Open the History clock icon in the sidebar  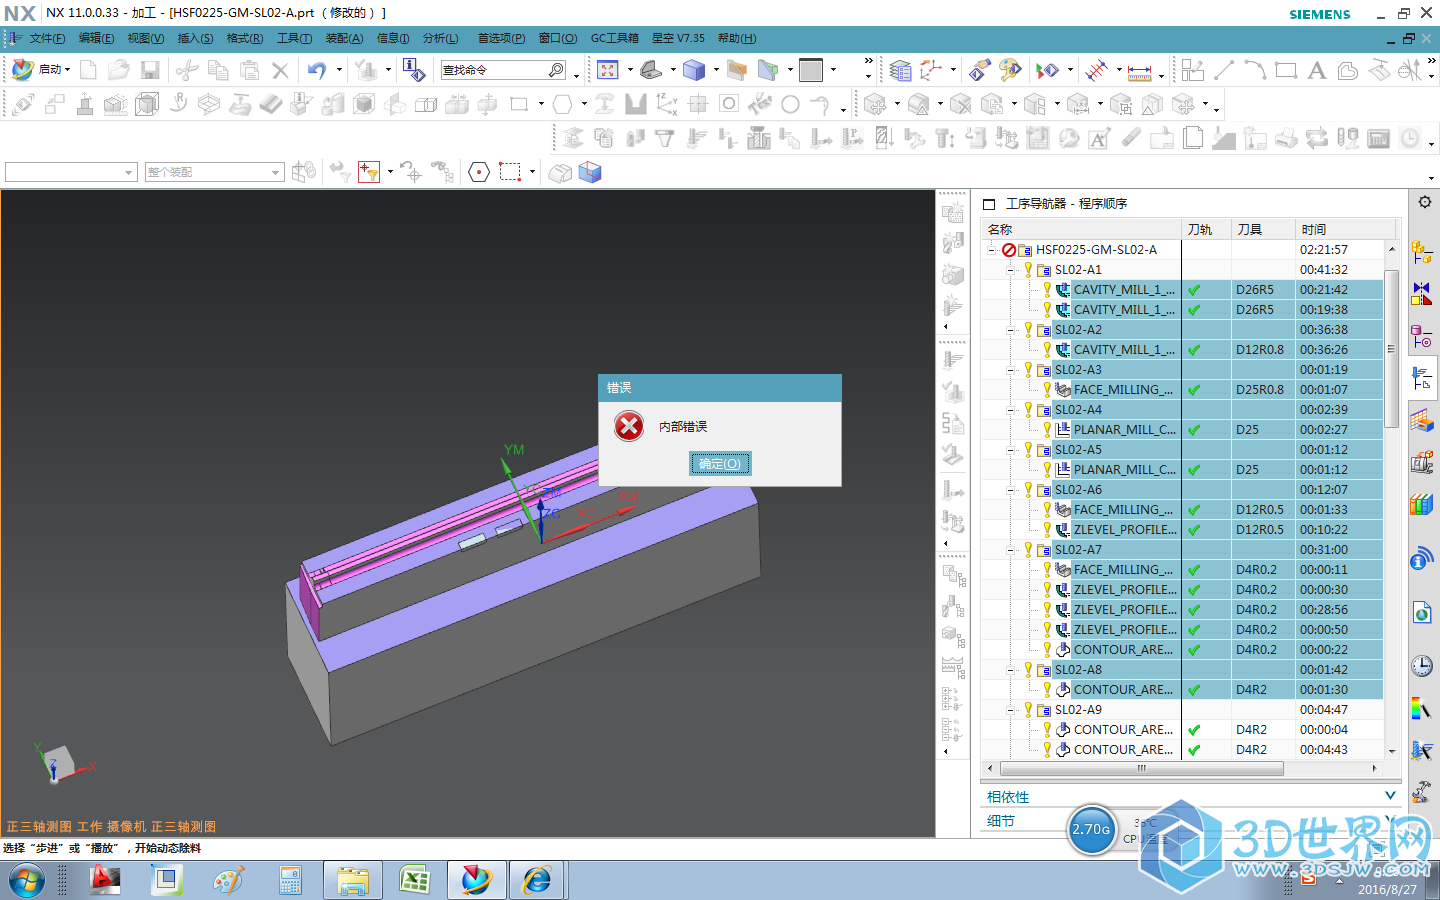point(1421,666)
